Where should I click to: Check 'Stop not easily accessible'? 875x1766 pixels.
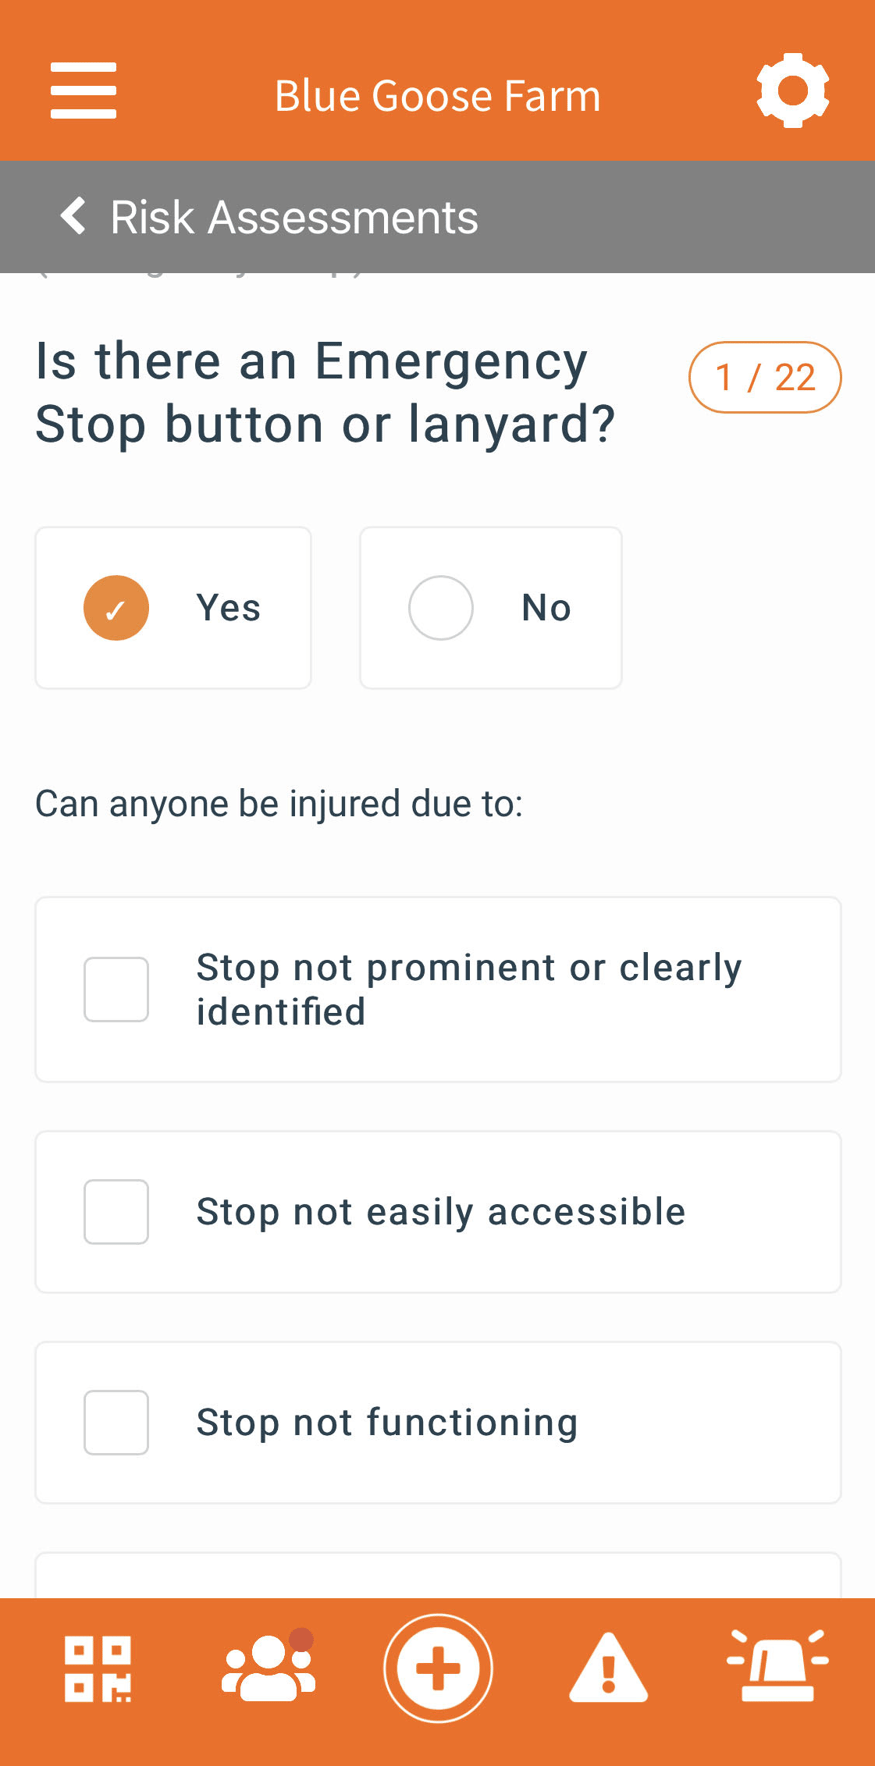[x=116, y=1211]
